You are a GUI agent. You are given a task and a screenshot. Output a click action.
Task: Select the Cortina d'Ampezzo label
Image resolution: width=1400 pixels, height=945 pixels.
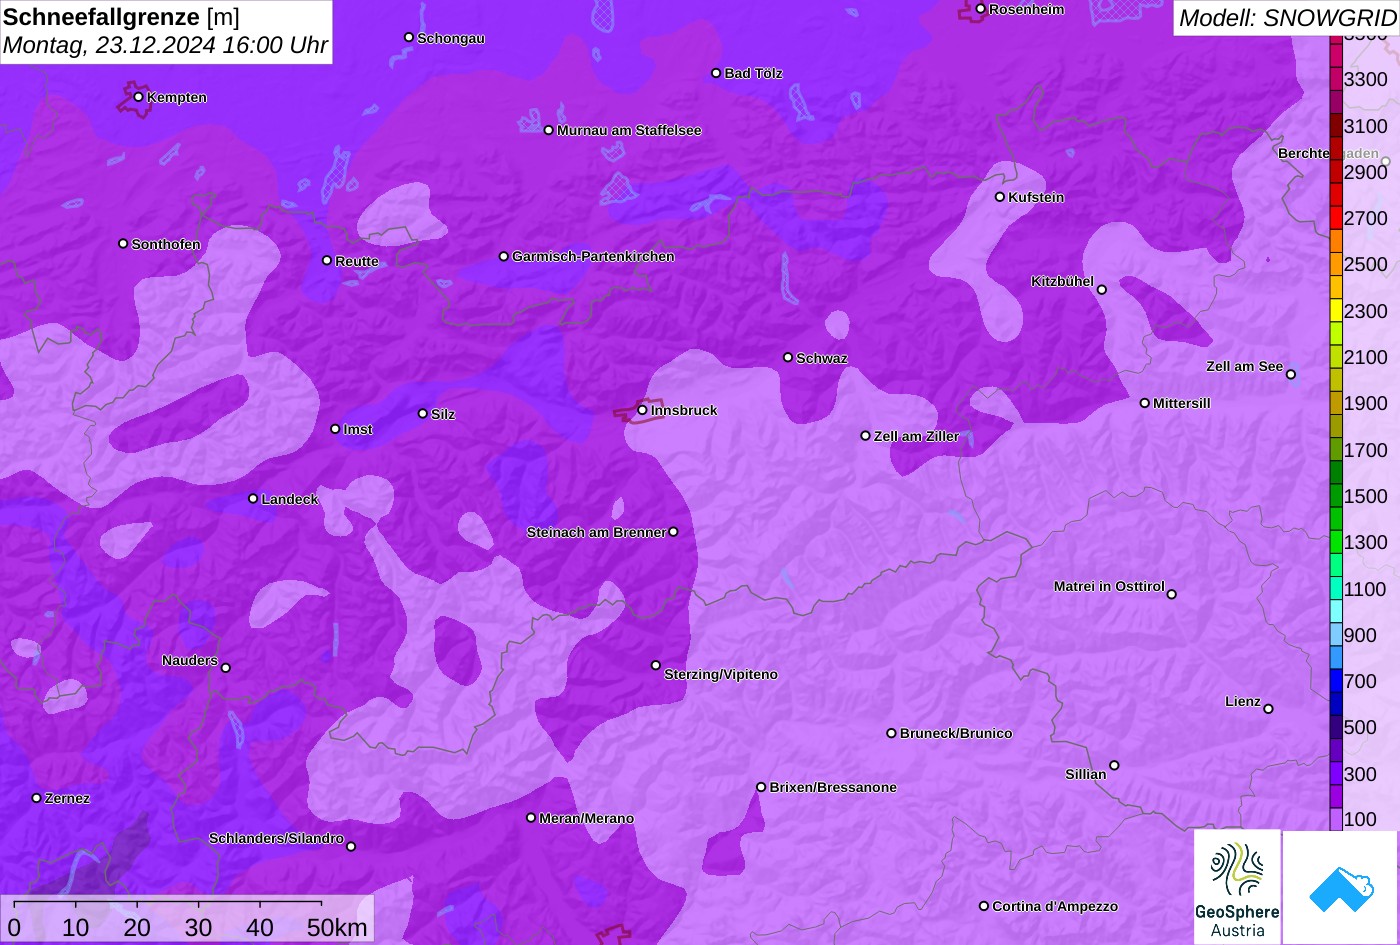point(1055,907)
